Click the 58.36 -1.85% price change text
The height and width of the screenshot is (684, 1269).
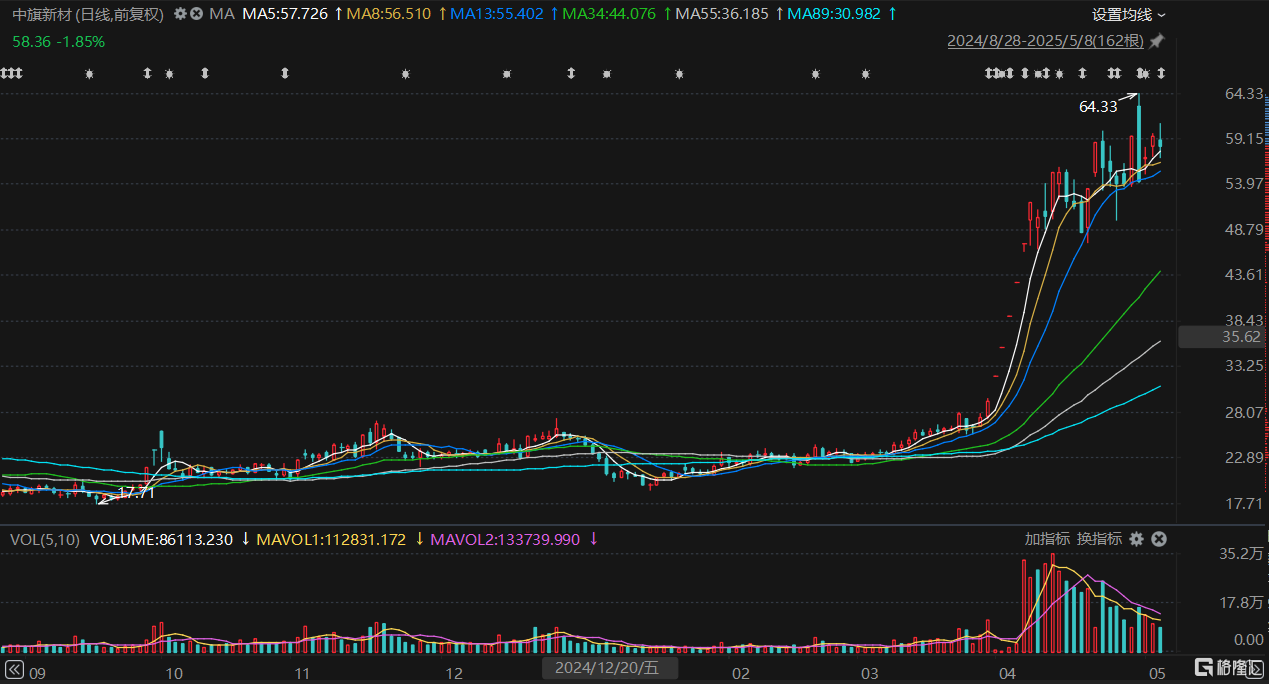59,41
